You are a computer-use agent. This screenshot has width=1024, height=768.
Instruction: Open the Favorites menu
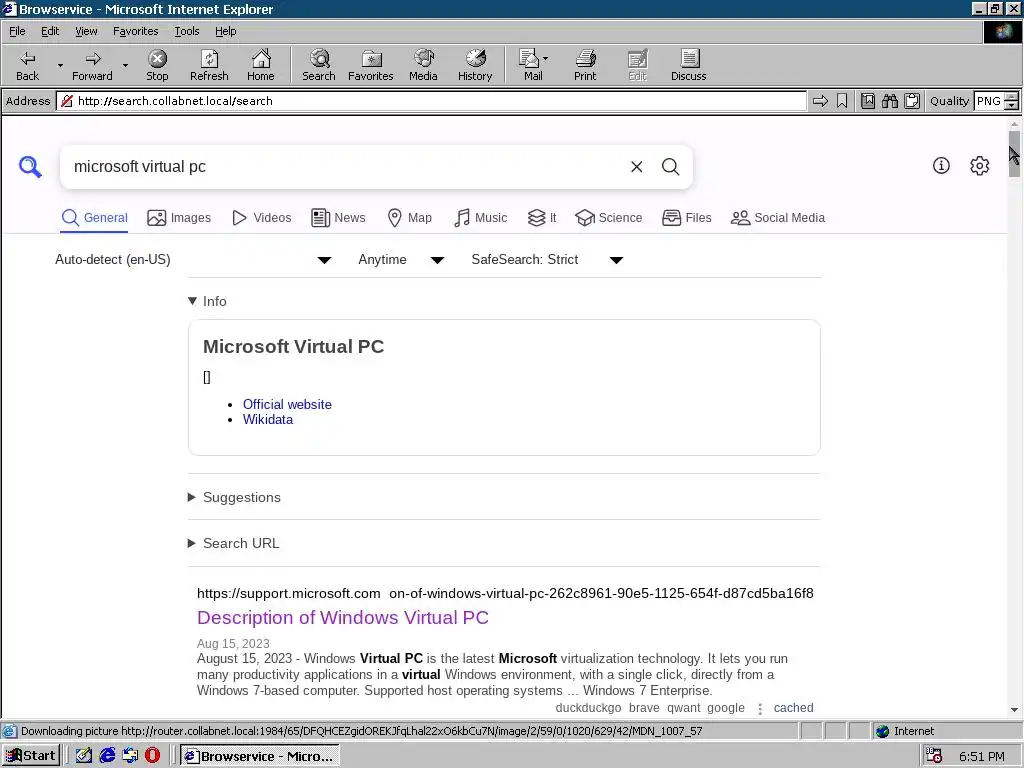[135, 31]
